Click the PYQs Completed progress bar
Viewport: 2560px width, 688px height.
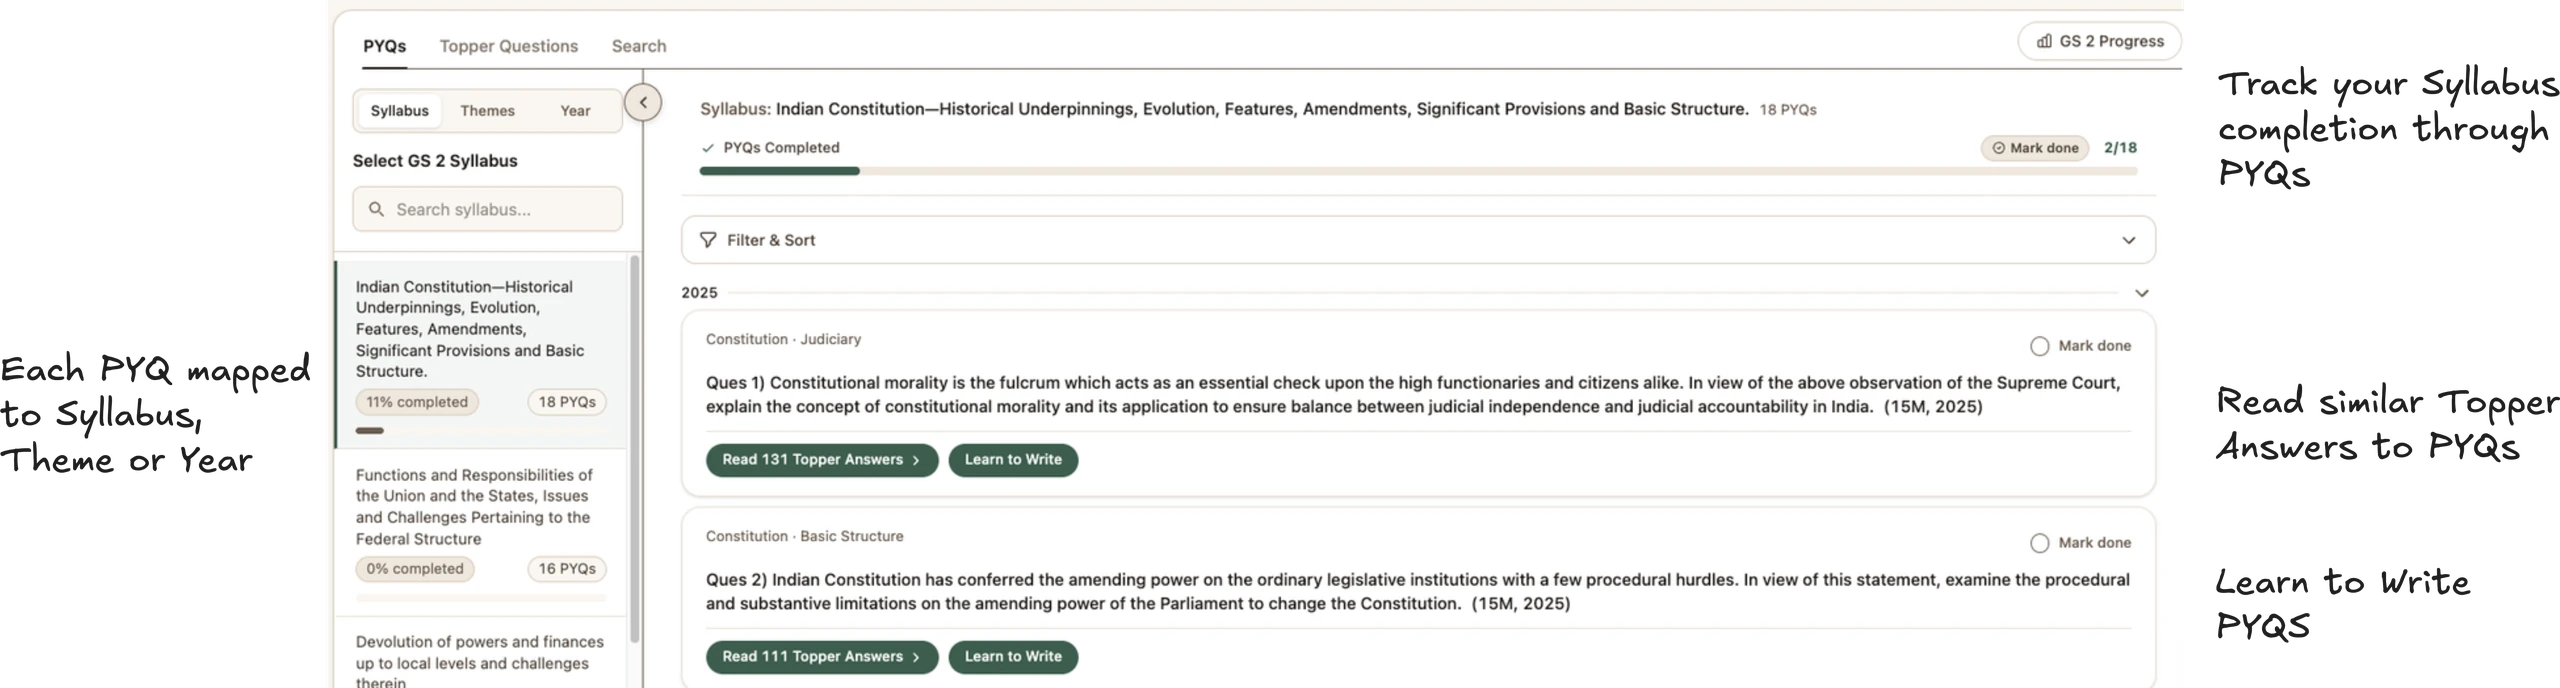coord(1418,171)
